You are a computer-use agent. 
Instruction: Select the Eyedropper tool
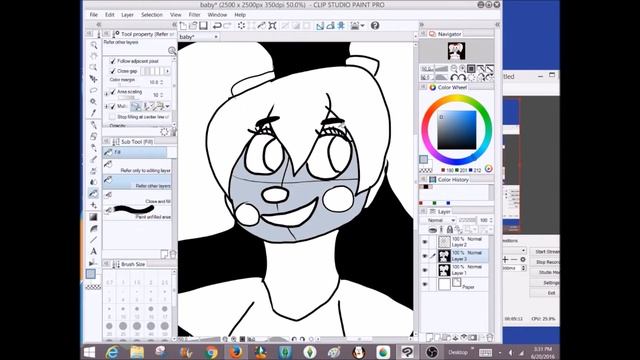93,113
